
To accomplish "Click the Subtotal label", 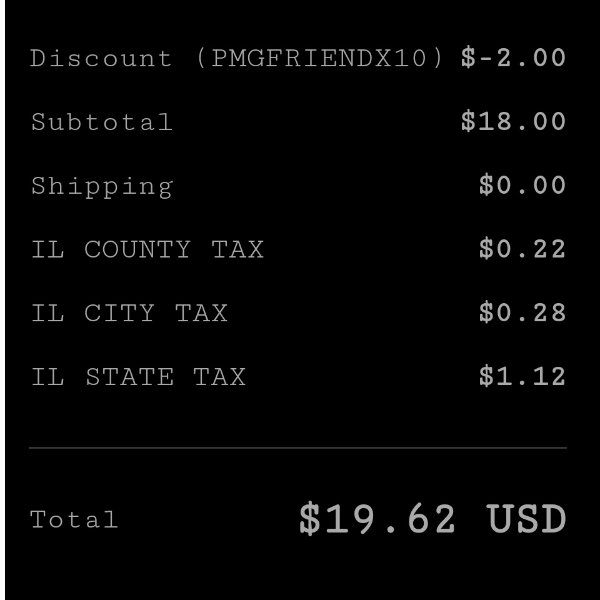I will [102, 122].
